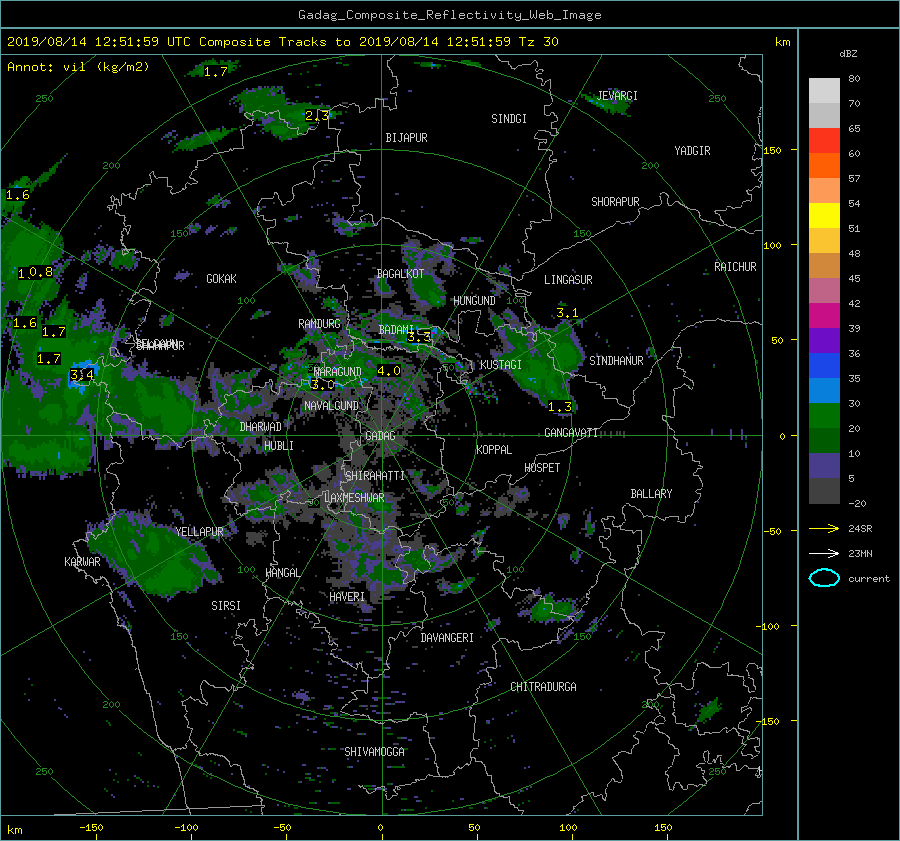Click the BAGALKOT city label

400,274
